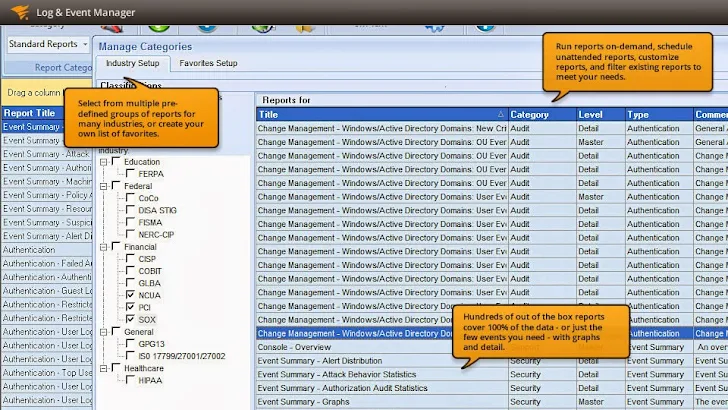The width and height of the screenshot is (728, 410).
Task: Select 'Event Summary - Machin' in left list
Action: (47, 182)
